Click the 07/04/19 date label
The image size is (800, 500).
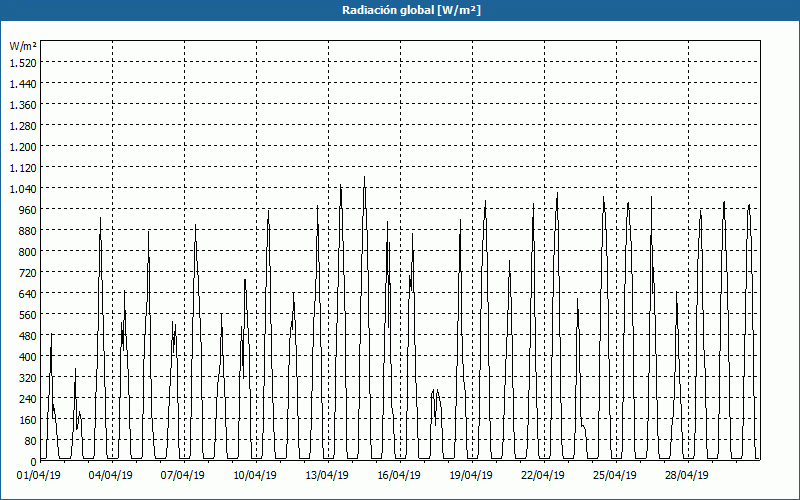point(183,476)
